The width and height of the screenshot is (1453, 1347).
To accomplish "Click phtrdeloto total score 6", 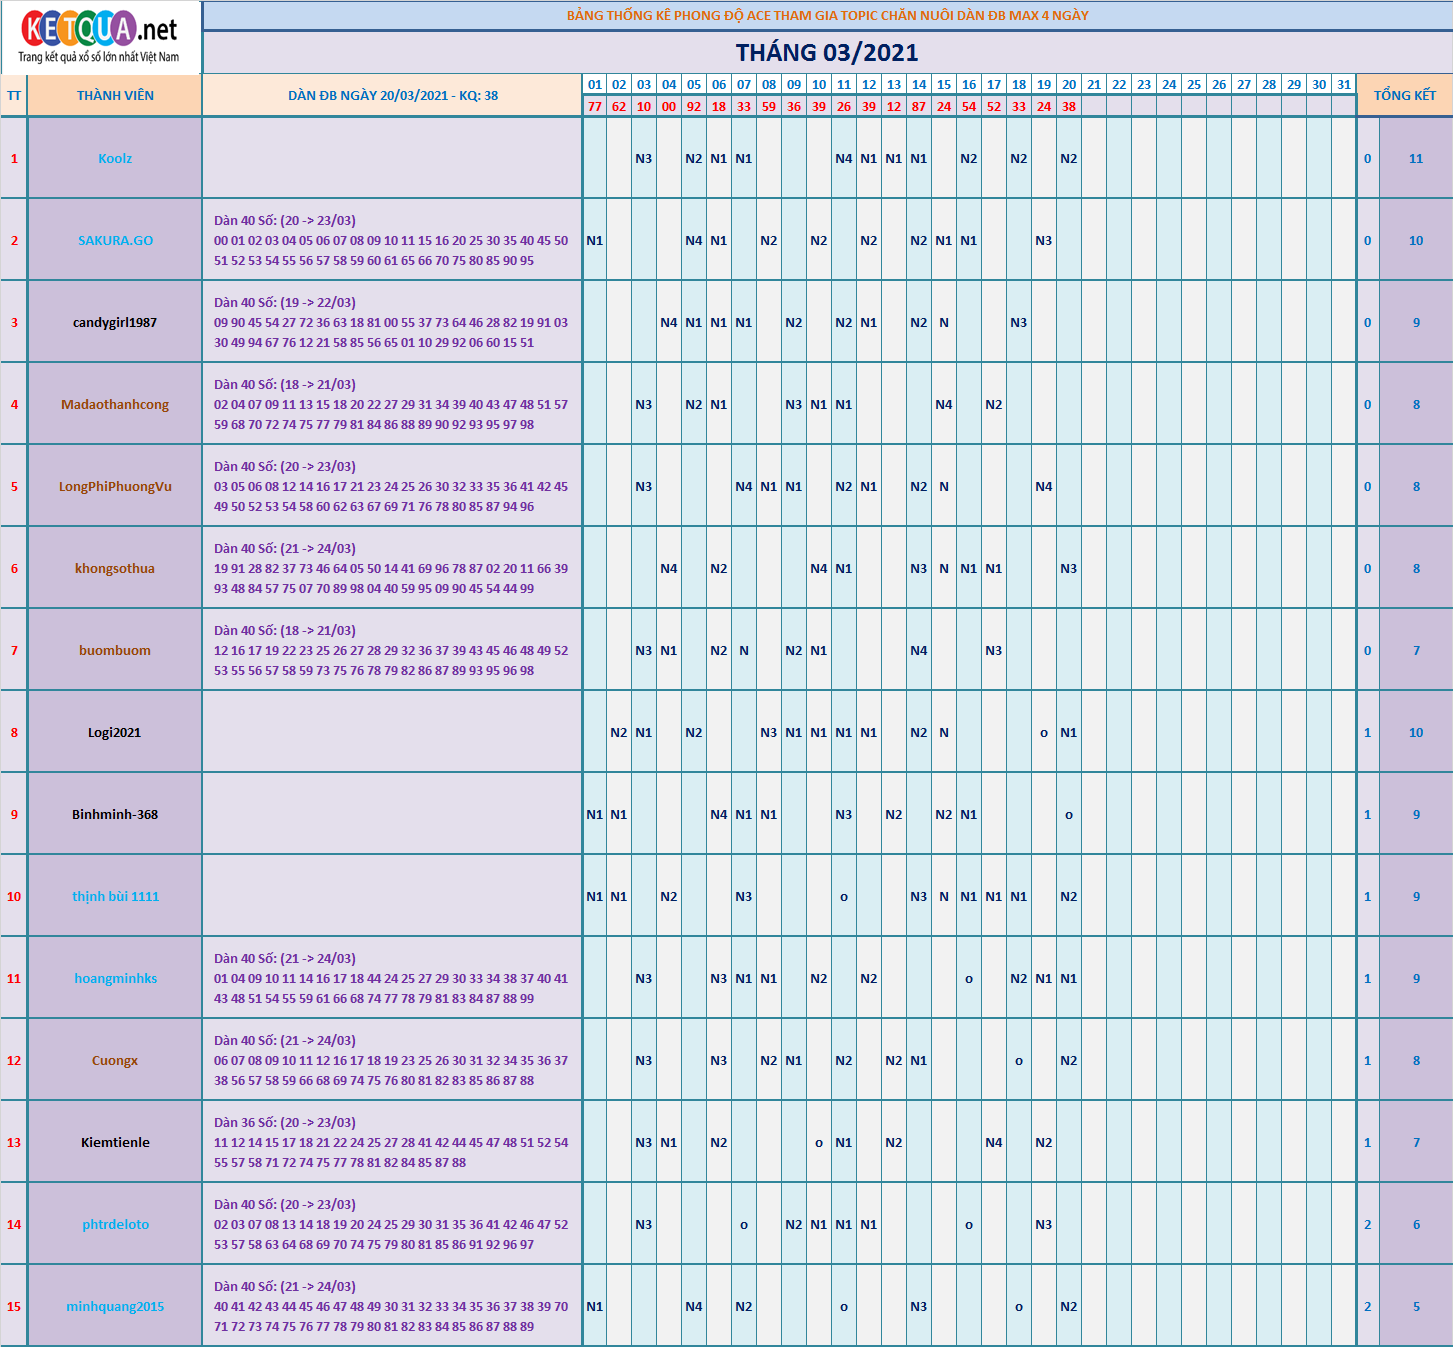I will (x=1416, y=1224).
